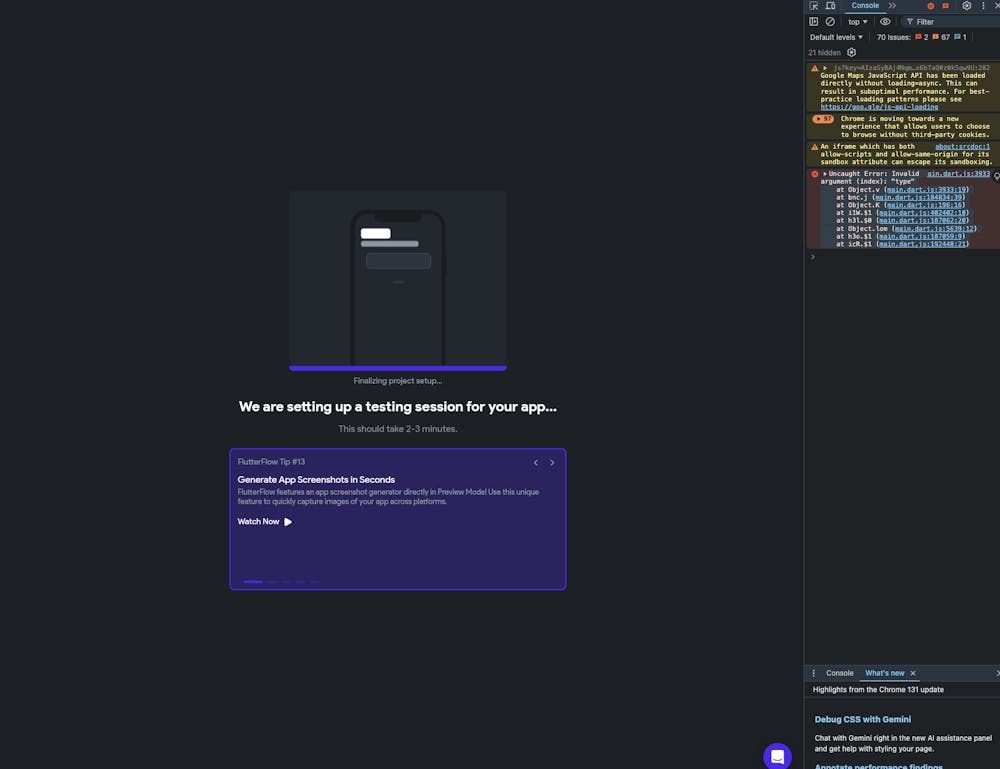Click the red error count icon

(930, 6)
